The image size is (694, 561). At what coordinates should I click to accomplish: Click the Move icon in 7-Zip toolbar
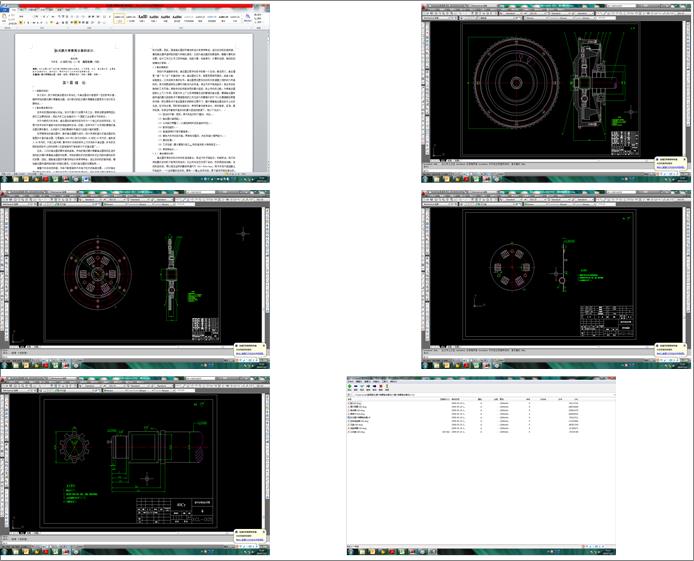coord(374,386)
